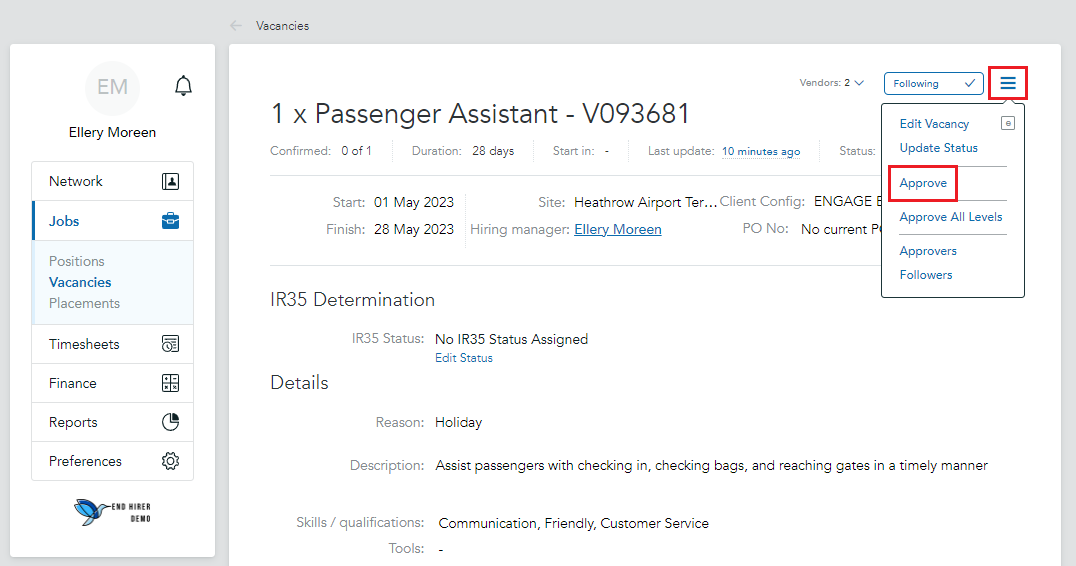Image resolution: width=1076 pixels, height=566 pixels.
Task: Open the hamburger actions menu
Action: coord(1007,83)
